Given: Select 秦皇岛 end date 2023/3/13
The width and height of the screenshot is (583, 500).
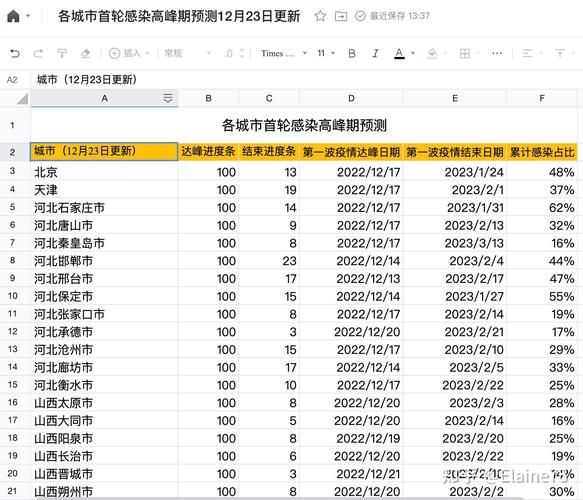Looking at the screenshot, I should [455, 243].
